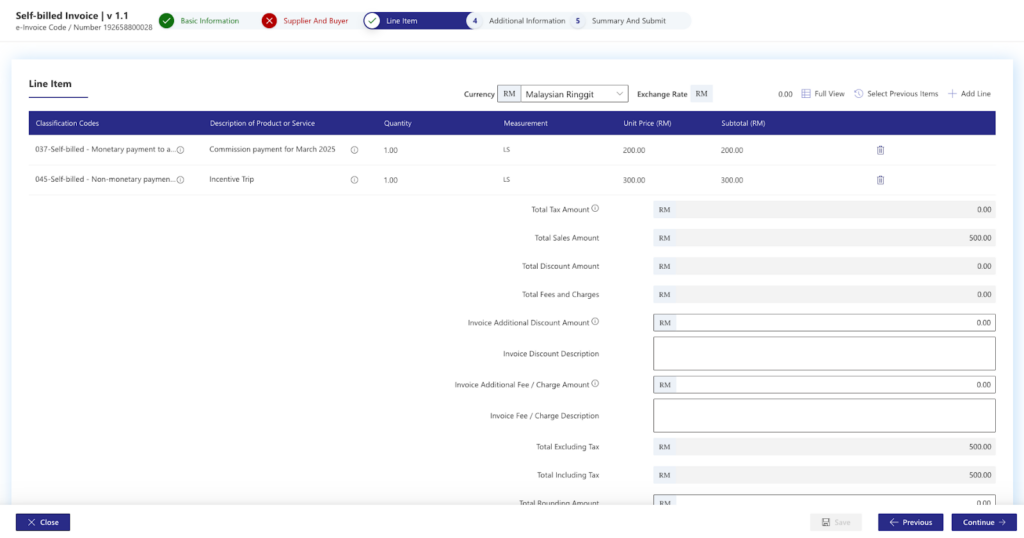Click info icon next to Total Tax Amount
This screenshot has height=538, width=1024.
click(x=595, y=209)
